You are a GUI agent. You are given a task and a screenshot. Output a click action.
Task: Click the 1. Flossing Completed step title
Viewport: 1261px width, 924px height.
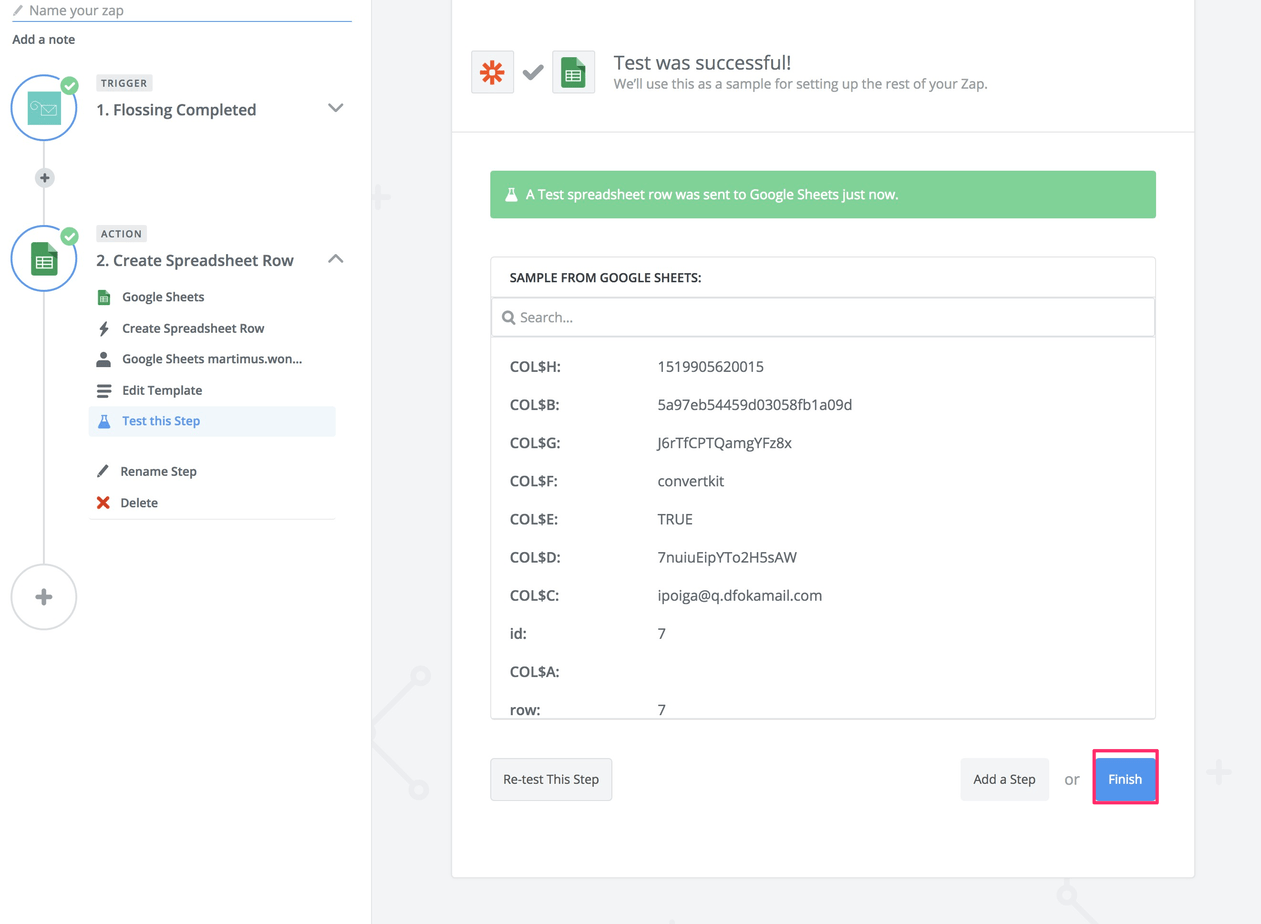(x=176, y=110)
